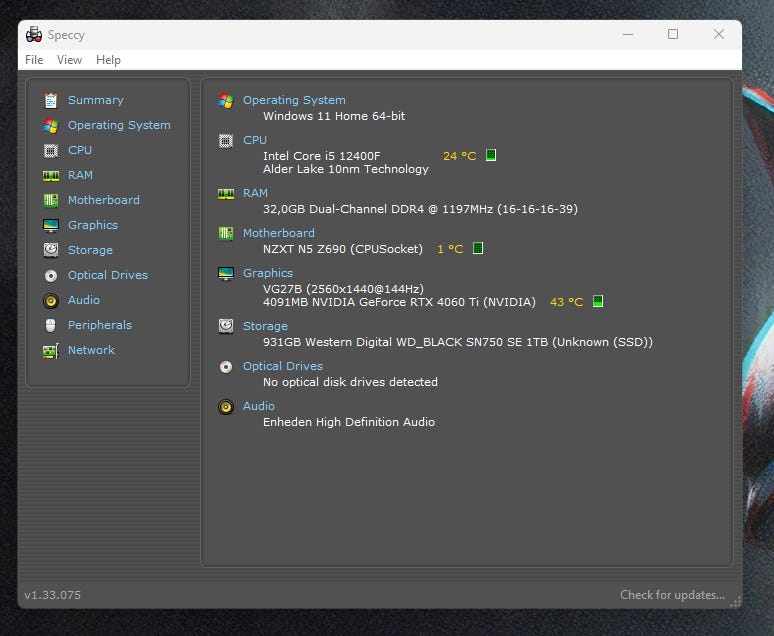Click the Summary clipboard icon in sidebar
This screenshot has width=774, height=636.
(x=50, y=100)
